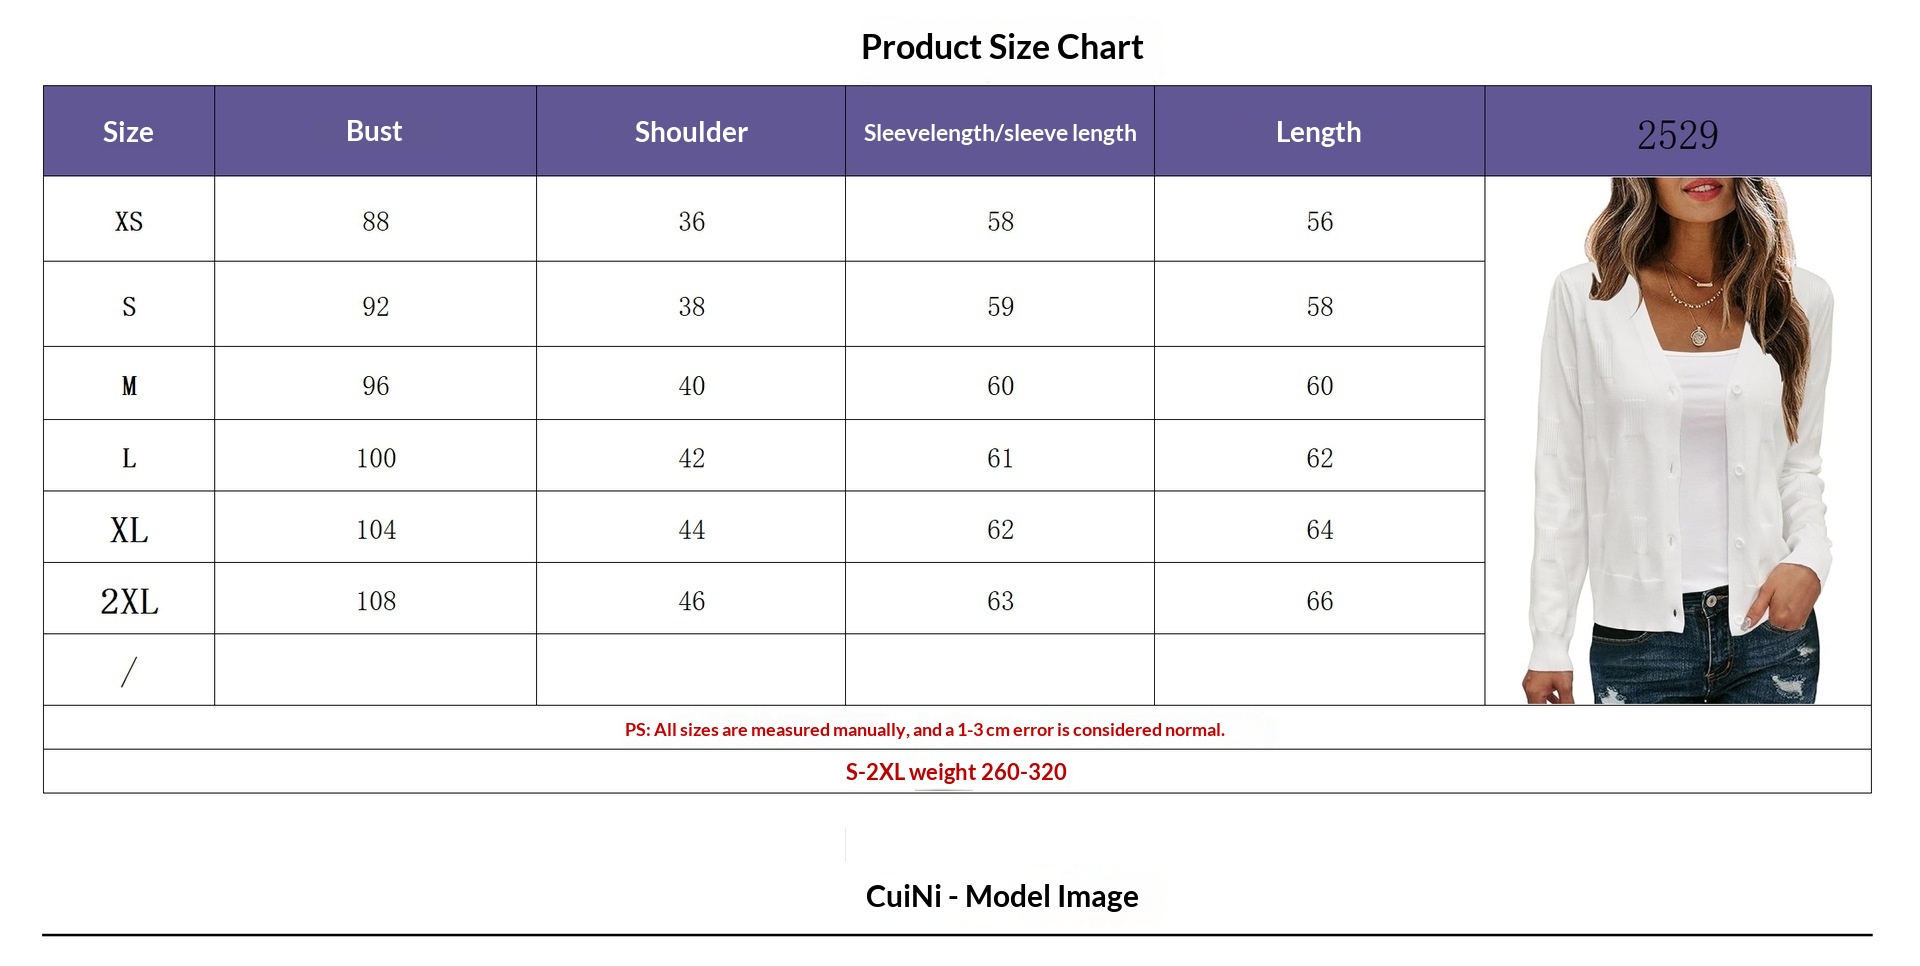The height and width of the screenshot is (966, 1920).
Task: Click the bust value 100 for size L
Action: [x=376, y=458]
